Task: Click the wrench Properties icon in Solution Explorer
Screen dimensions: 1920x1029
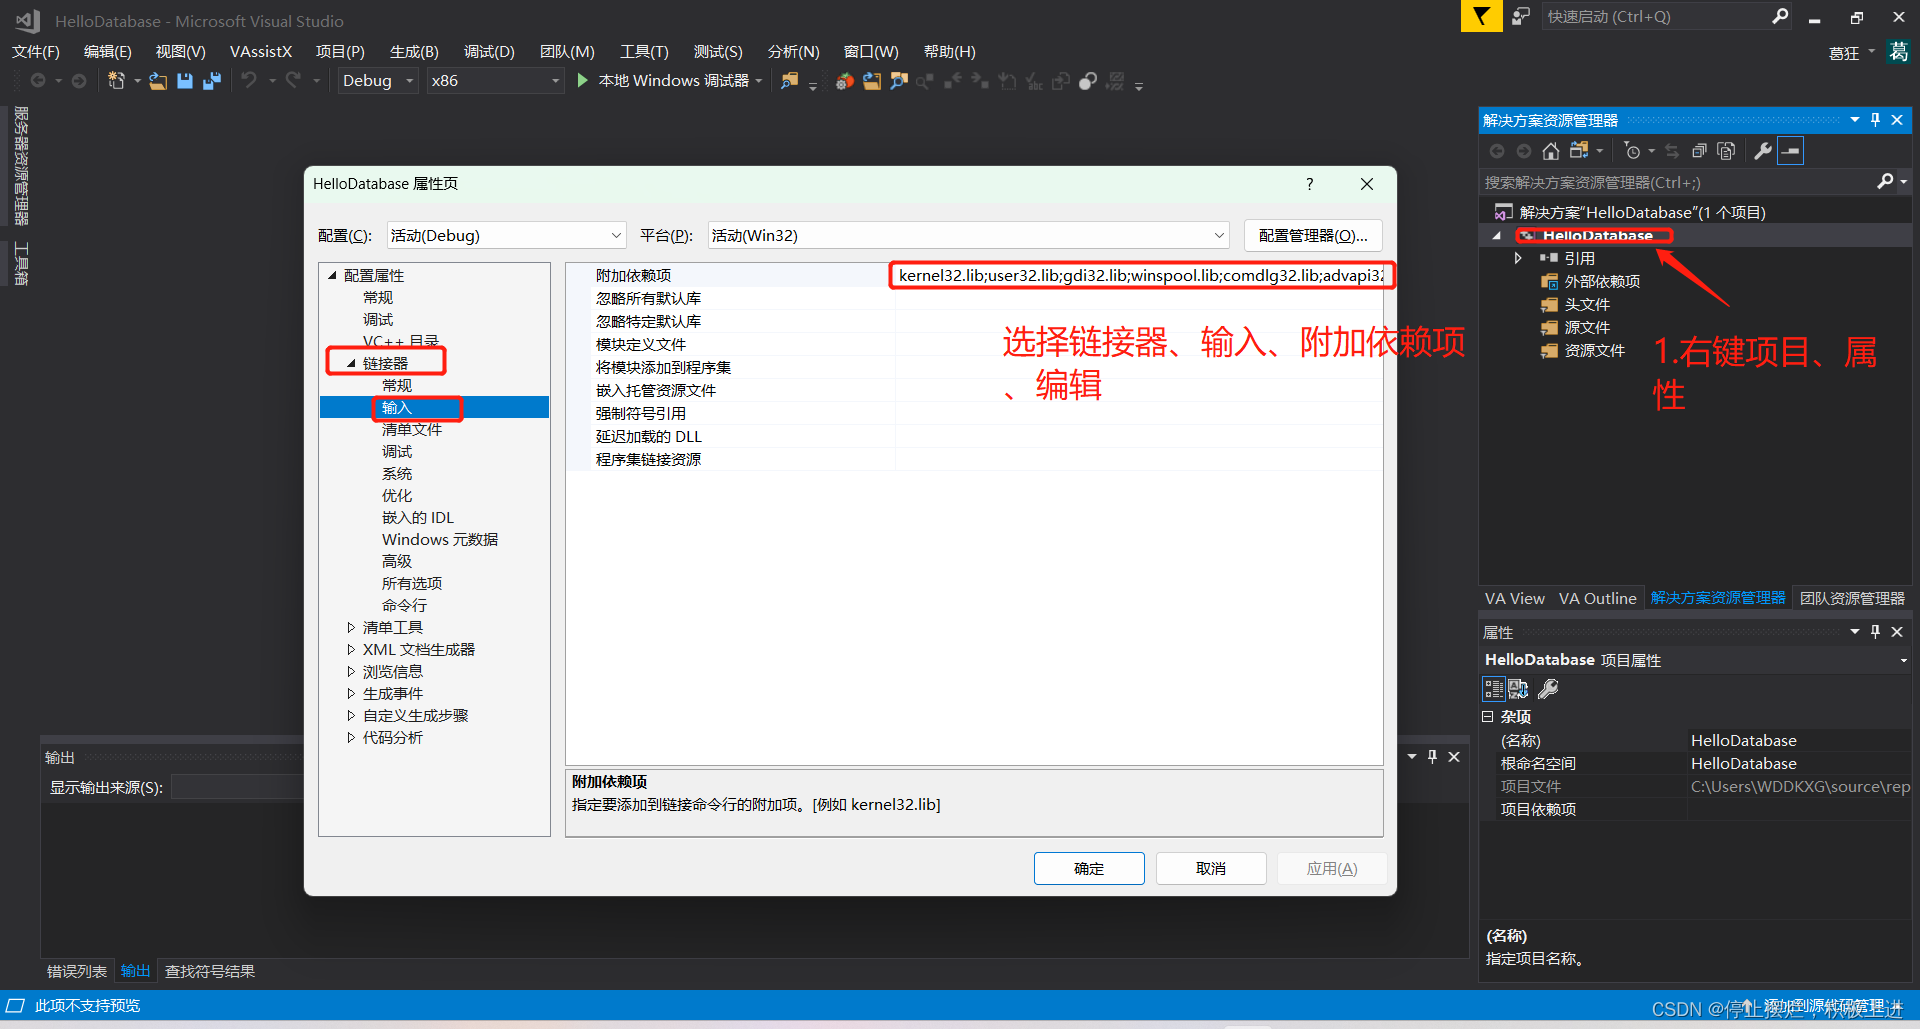Action: tap(1763, 151)
